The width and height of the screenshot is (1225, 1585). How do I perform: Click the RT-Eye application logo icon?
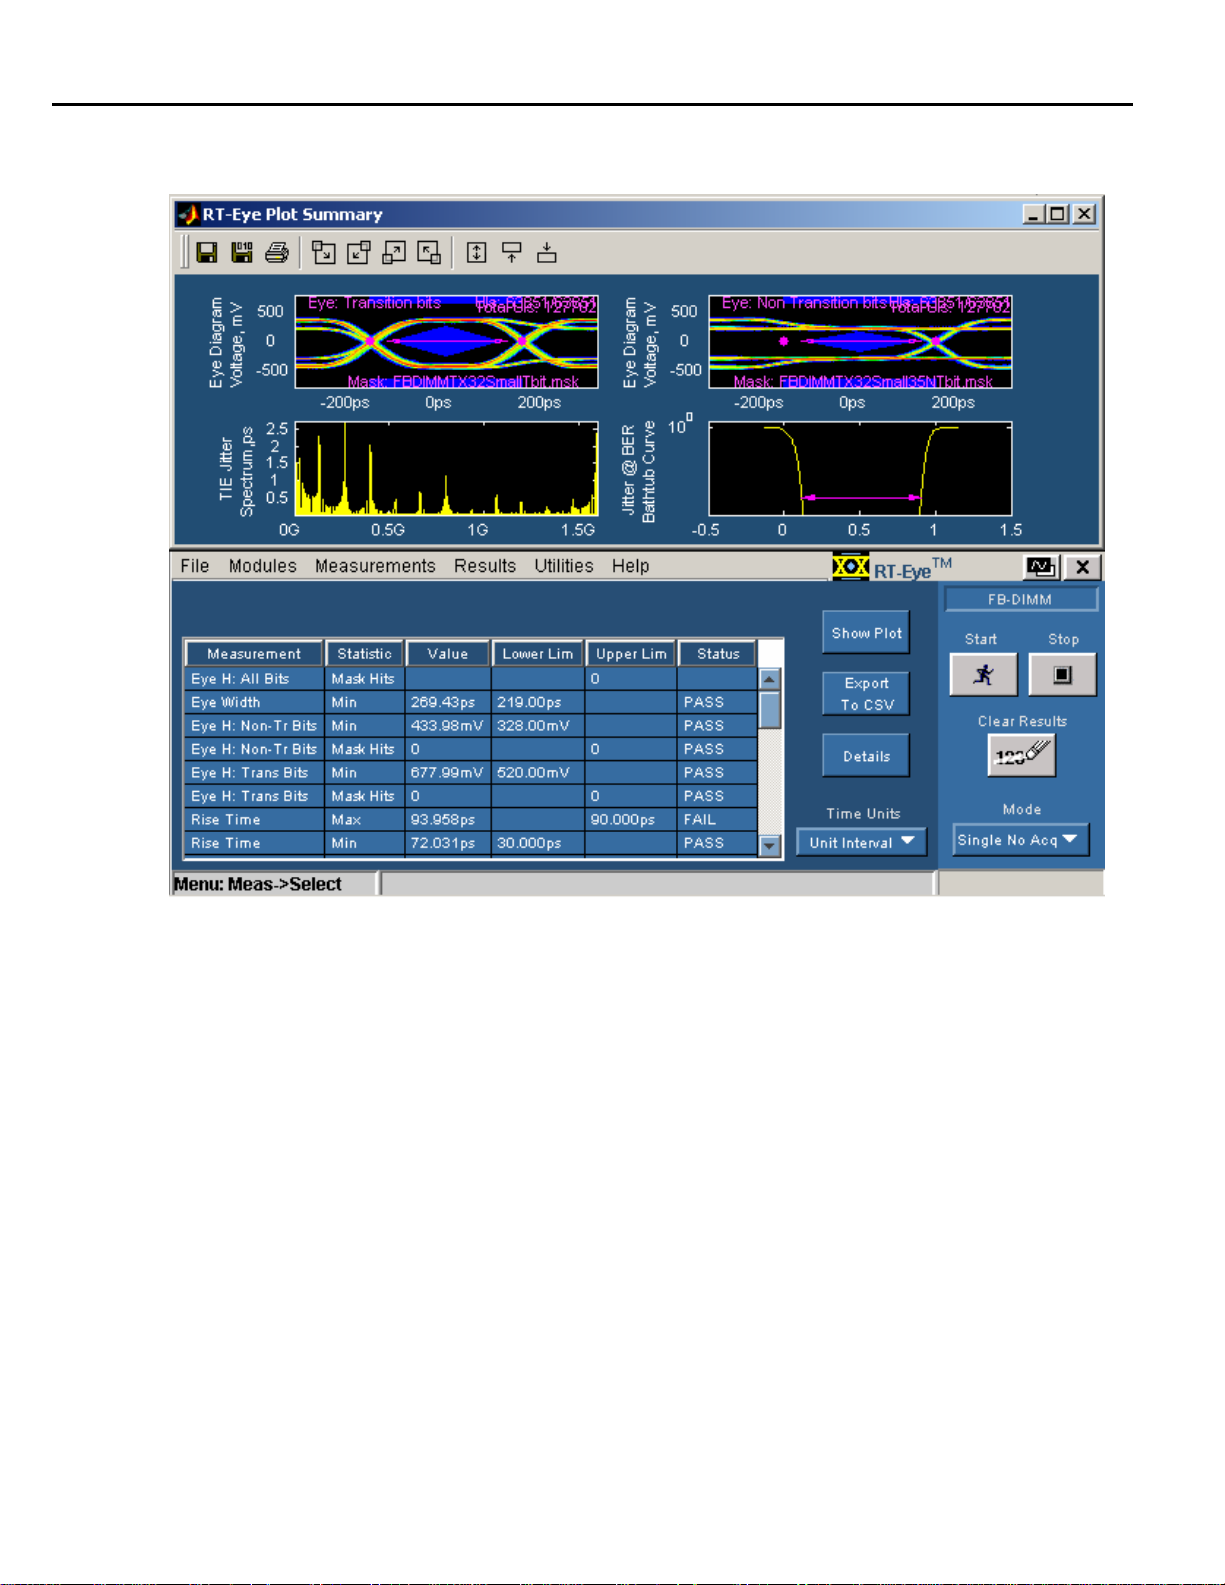[x=851, y=567]
